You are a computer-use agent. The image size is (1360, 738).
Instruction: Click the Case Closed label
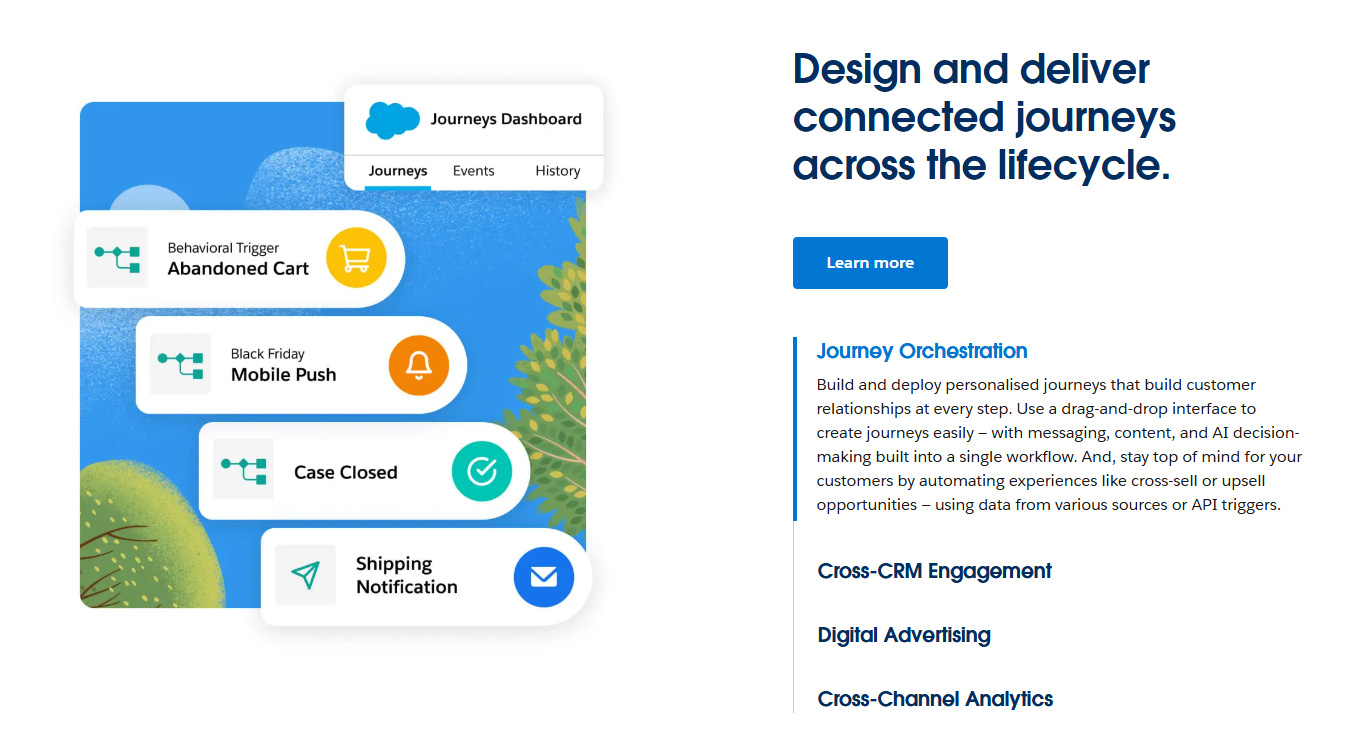point(346,472)
